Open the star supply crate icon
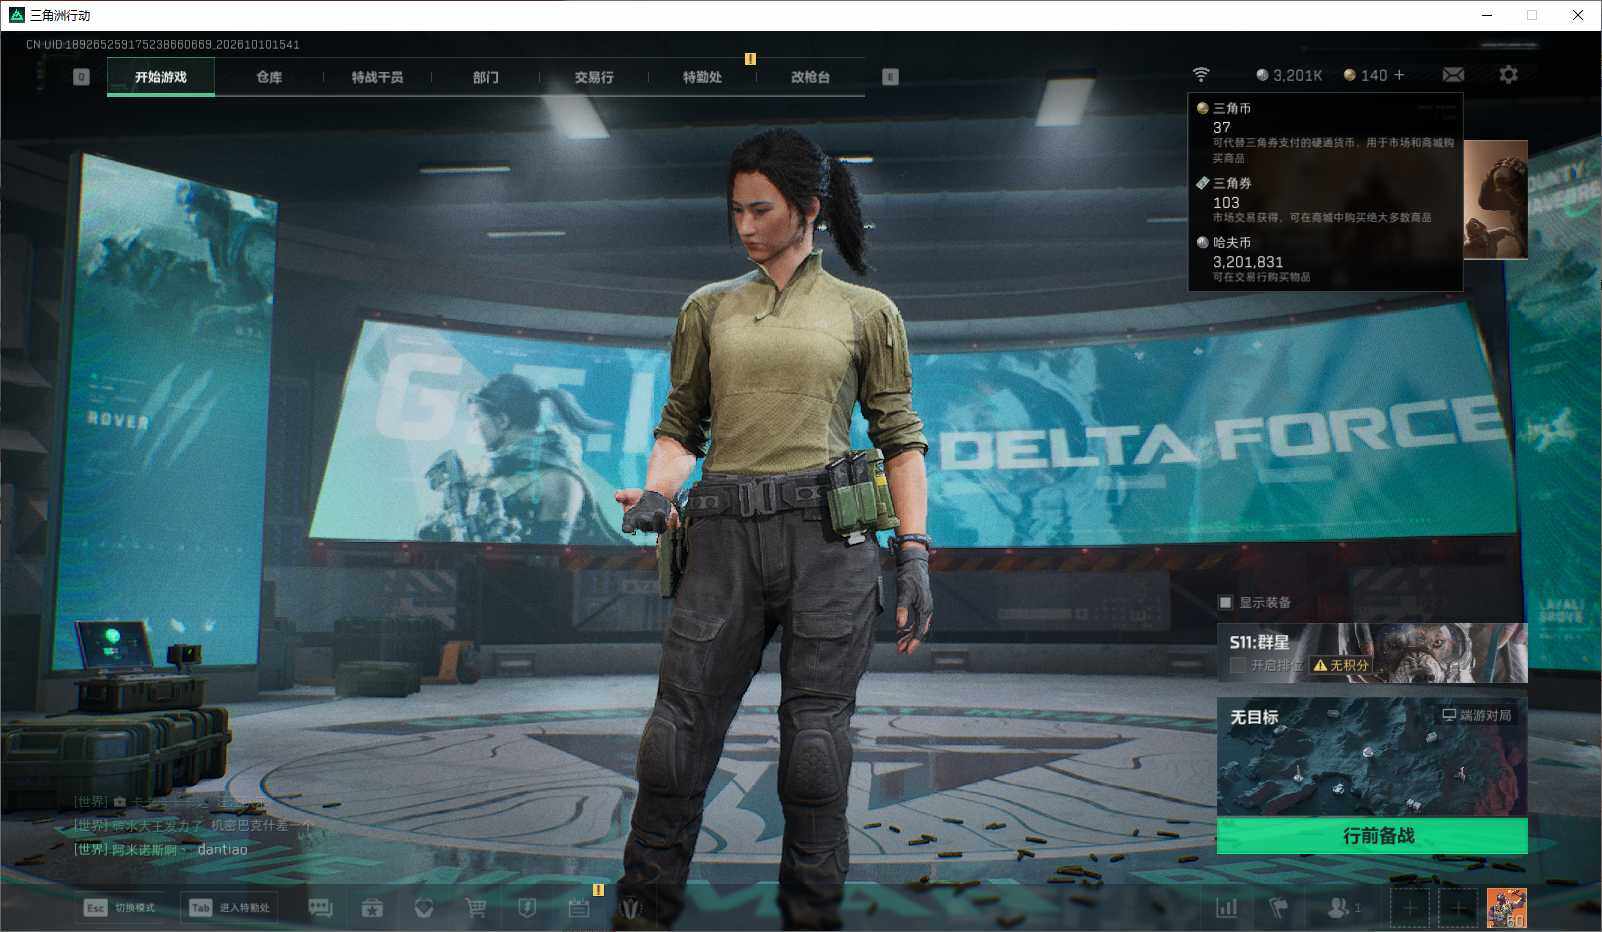 [372, 908]
